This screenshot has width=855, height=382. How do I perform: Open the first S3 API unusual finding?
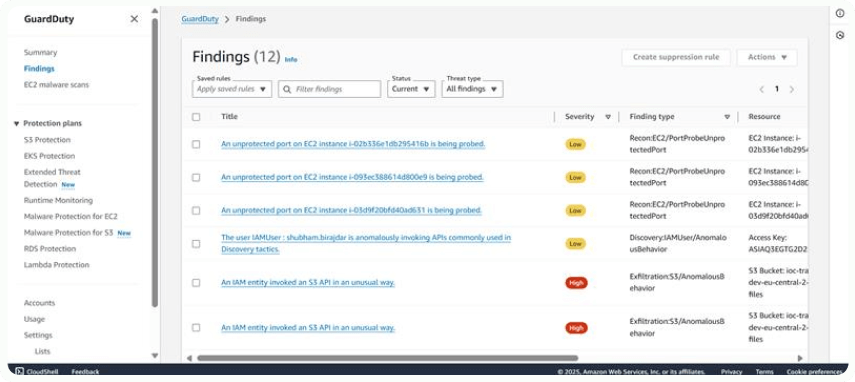[308, 282]
